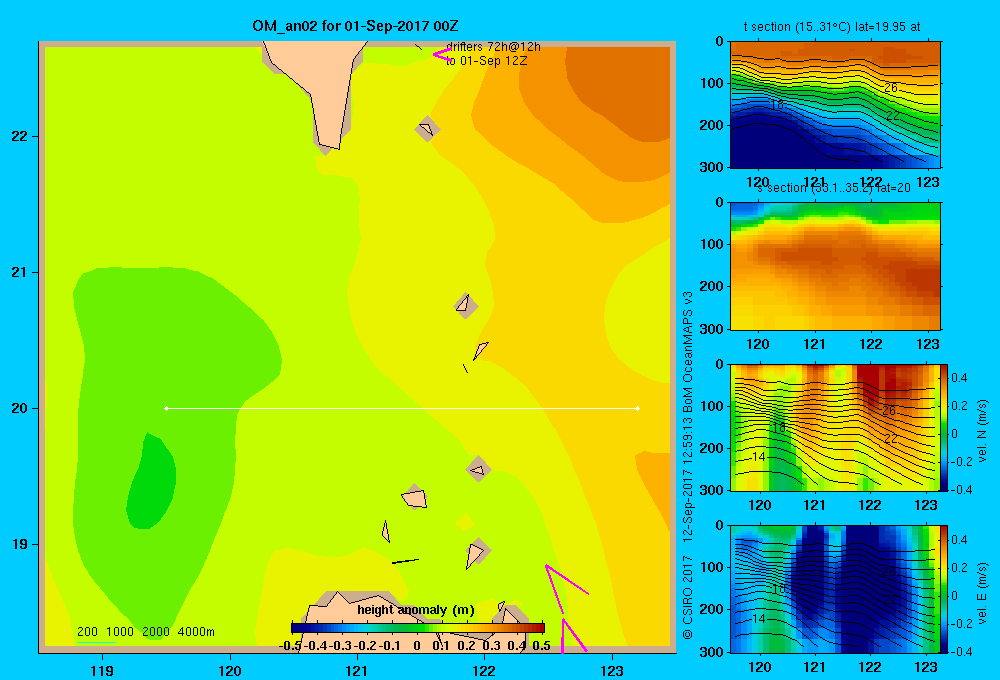Click the 0.4 tick on the vel. N colorbar

point(960,378)
